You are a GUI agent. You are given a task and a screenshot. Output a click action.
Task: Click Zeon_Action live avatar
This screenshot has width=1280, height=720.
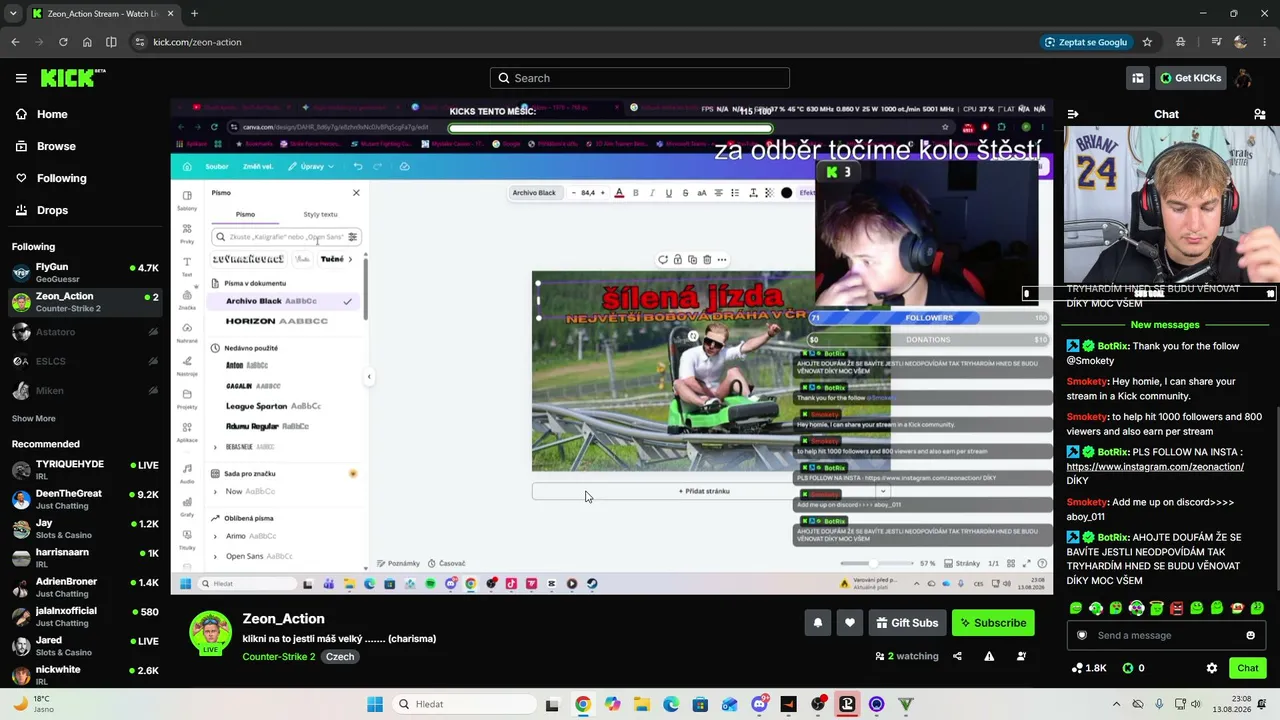[211, 632]
